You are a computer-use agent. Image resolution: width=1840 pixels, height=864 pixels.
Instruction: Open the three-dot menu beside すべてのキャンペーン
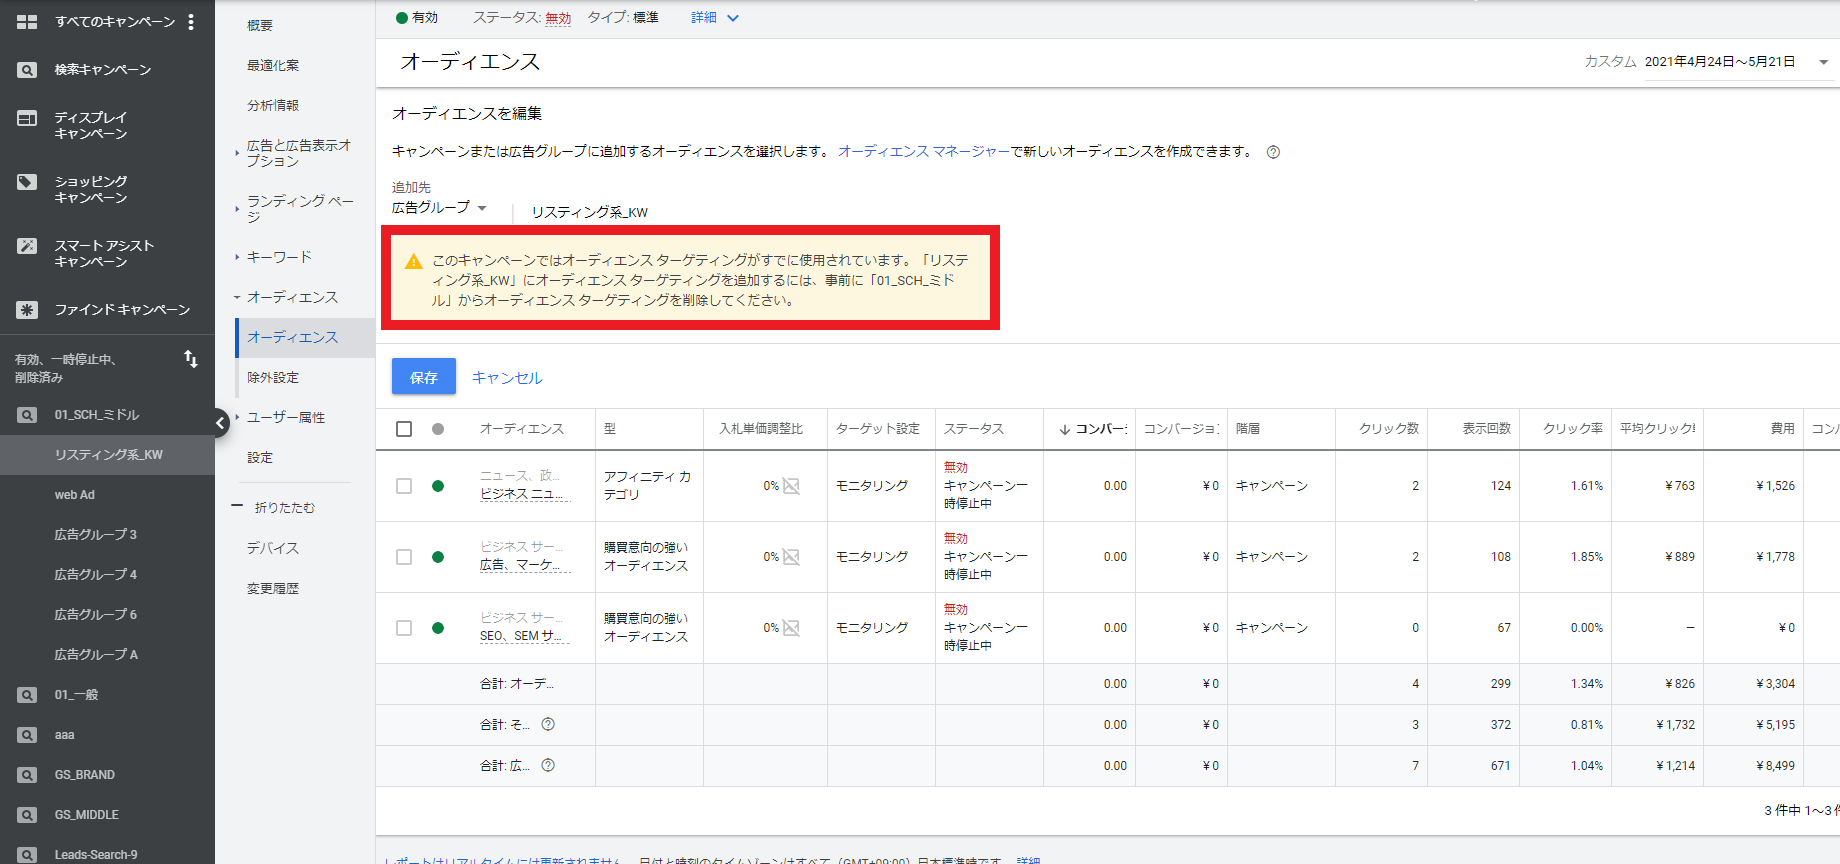point(191,21)
